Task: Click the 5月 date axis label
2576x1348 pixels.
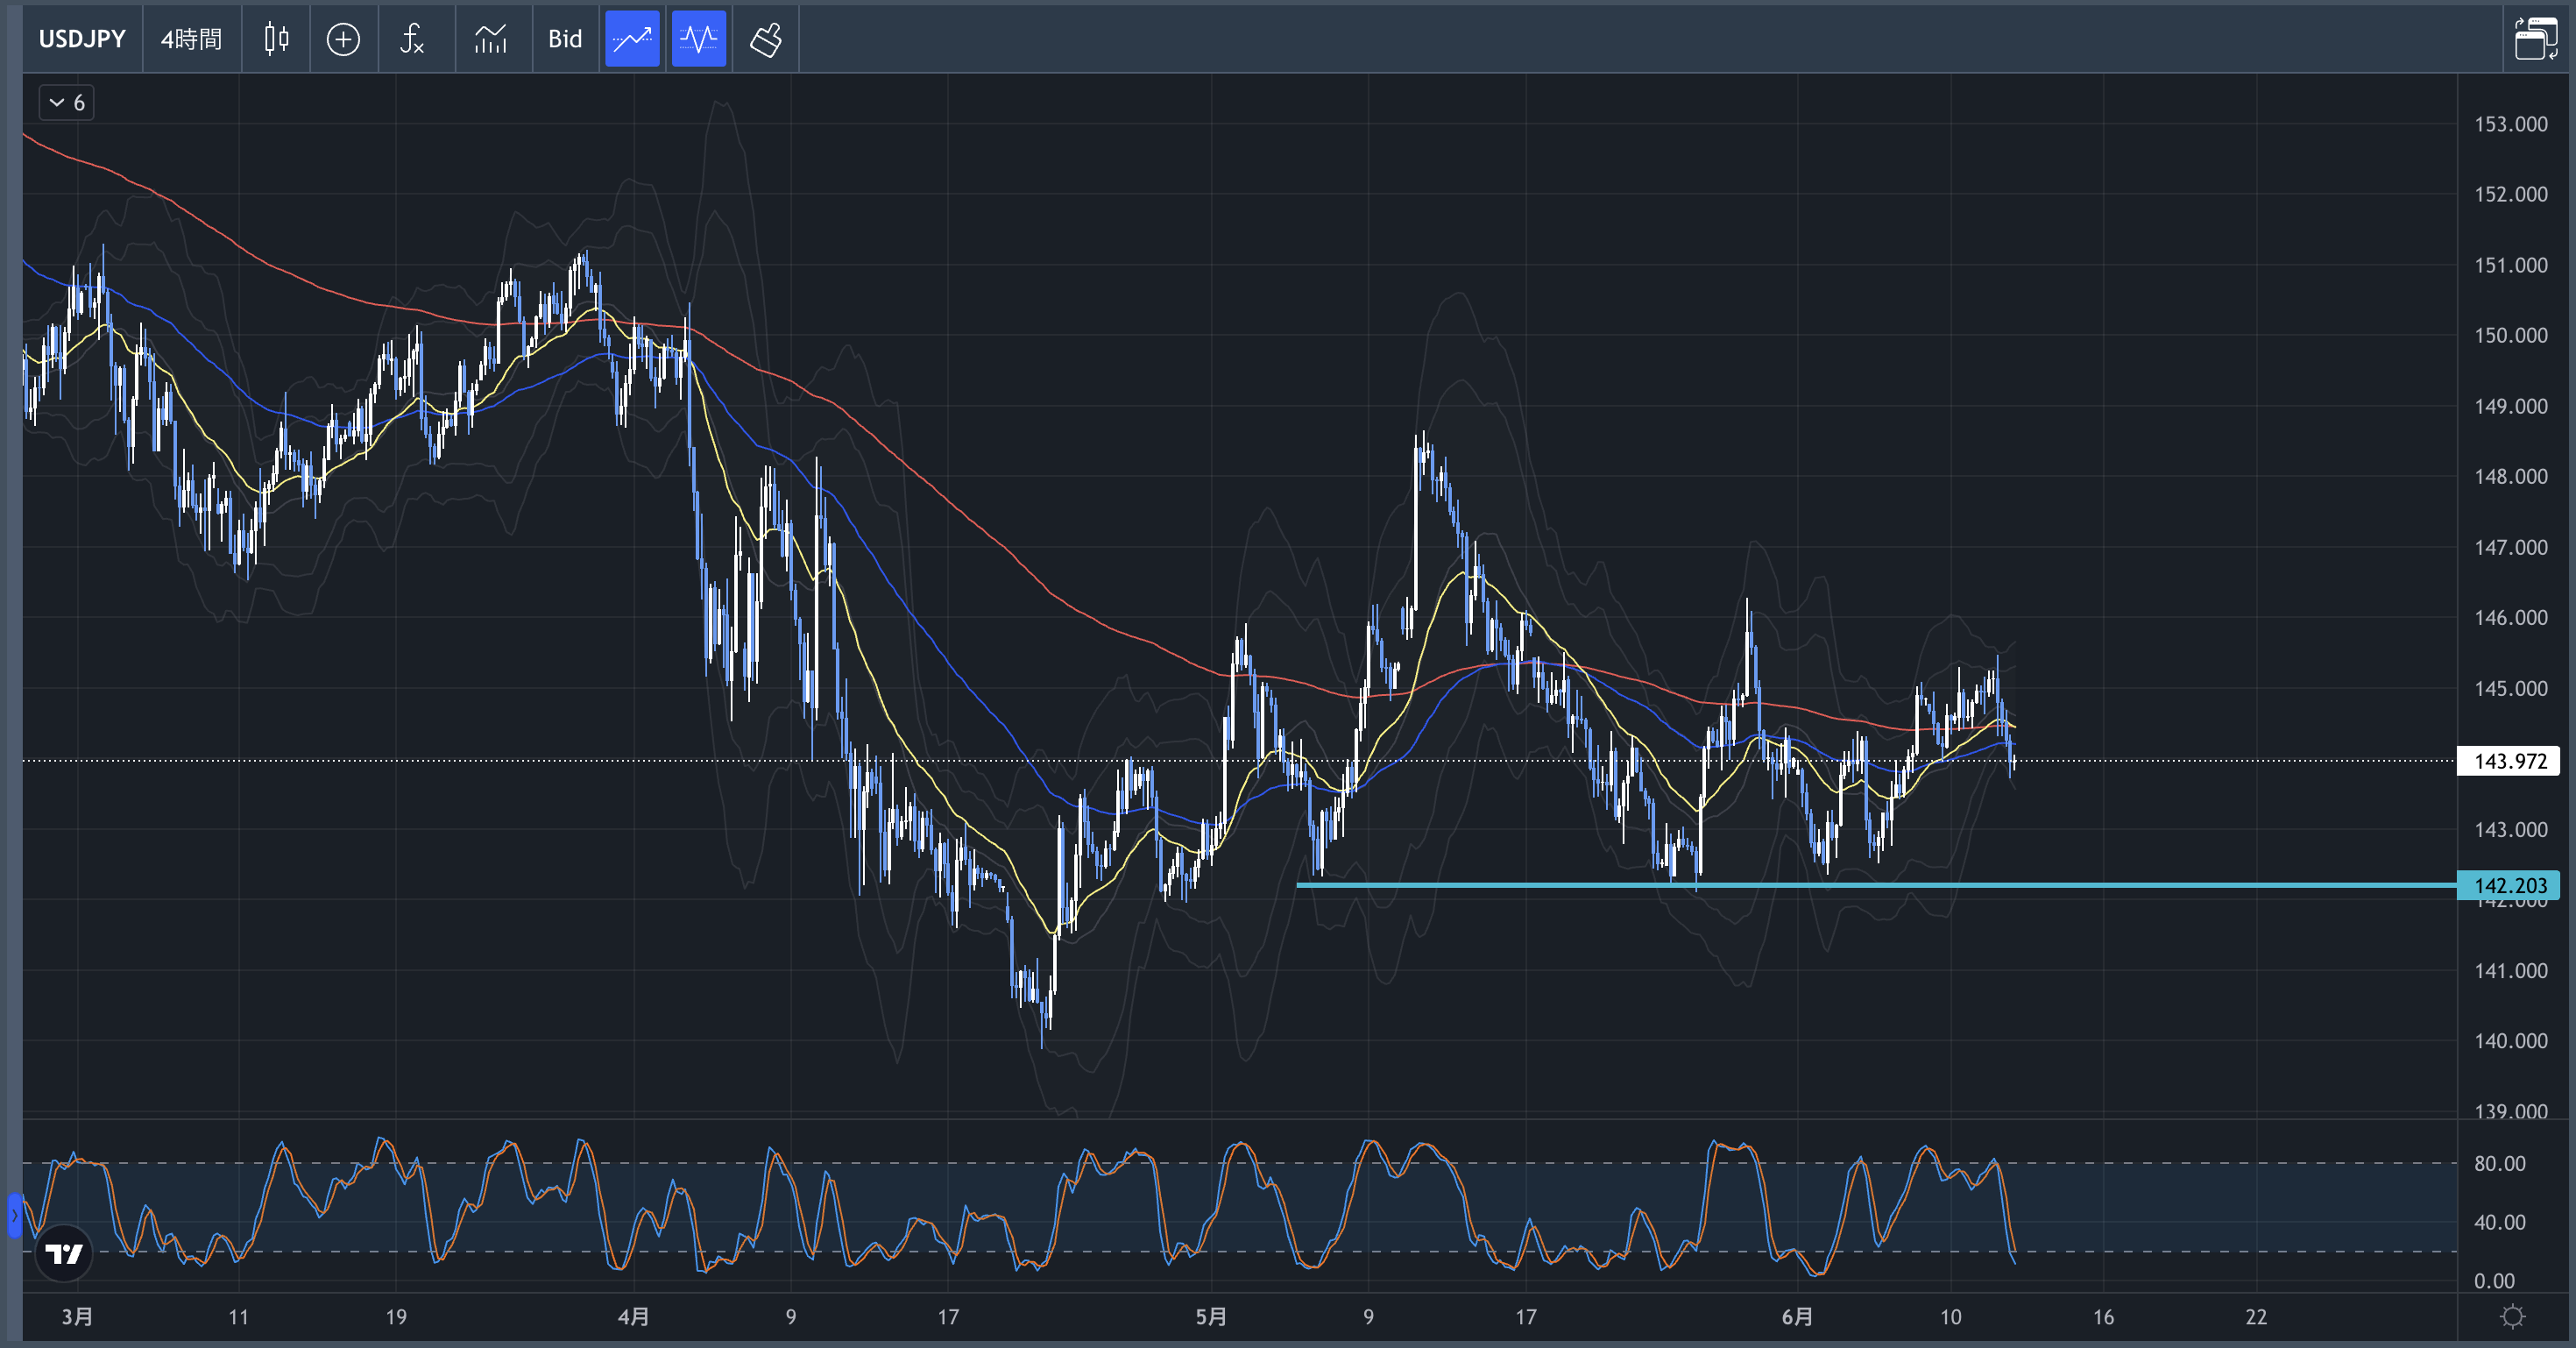Action: (1211, 1316)
